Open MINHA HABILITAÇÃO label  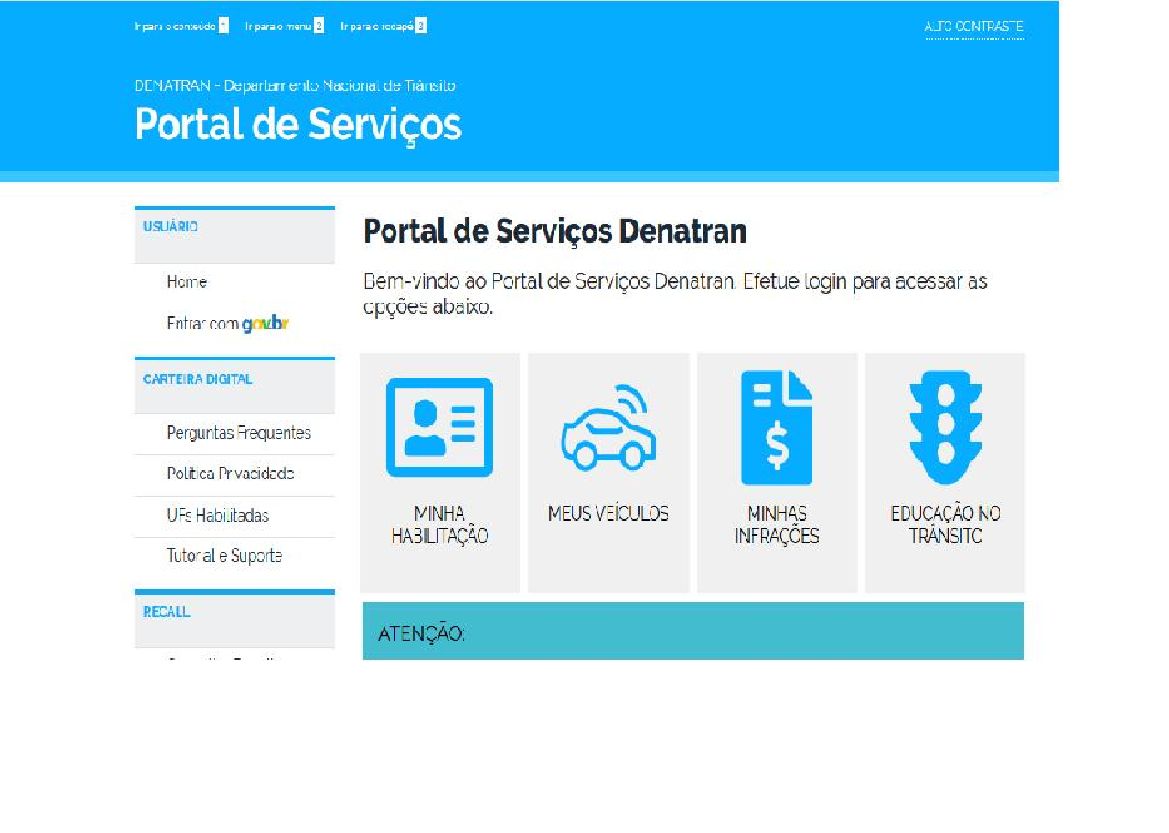439,525
